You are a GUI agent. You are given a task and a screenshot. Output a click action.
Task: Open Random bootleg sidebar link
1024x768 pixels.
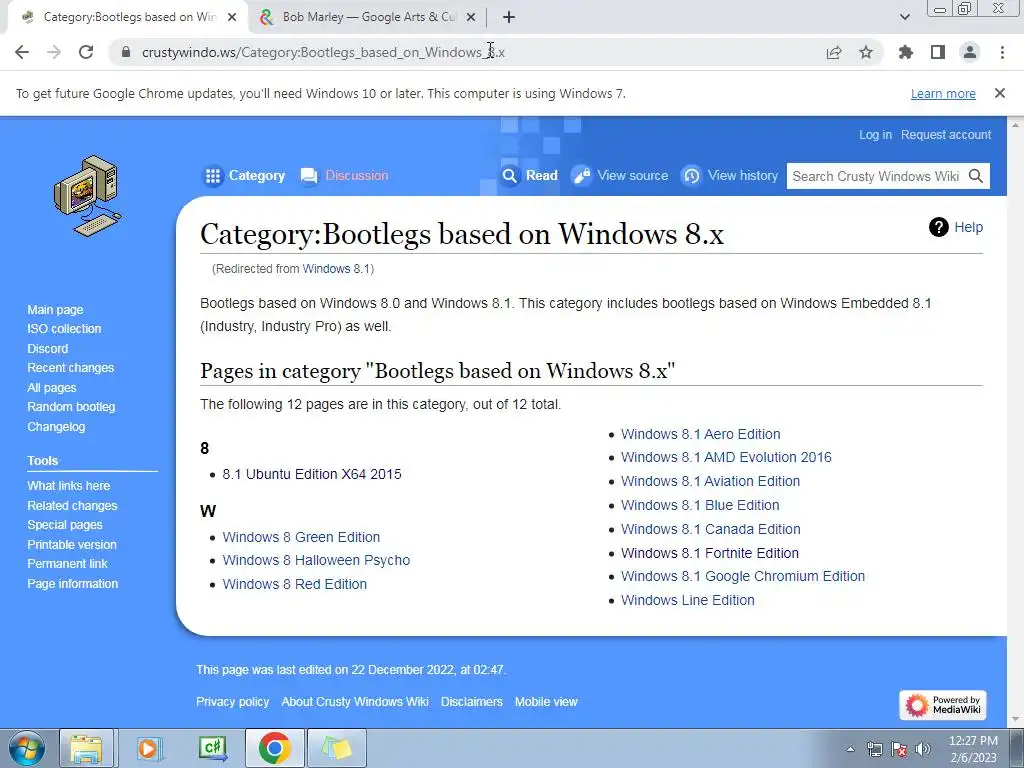pos(71,407)
